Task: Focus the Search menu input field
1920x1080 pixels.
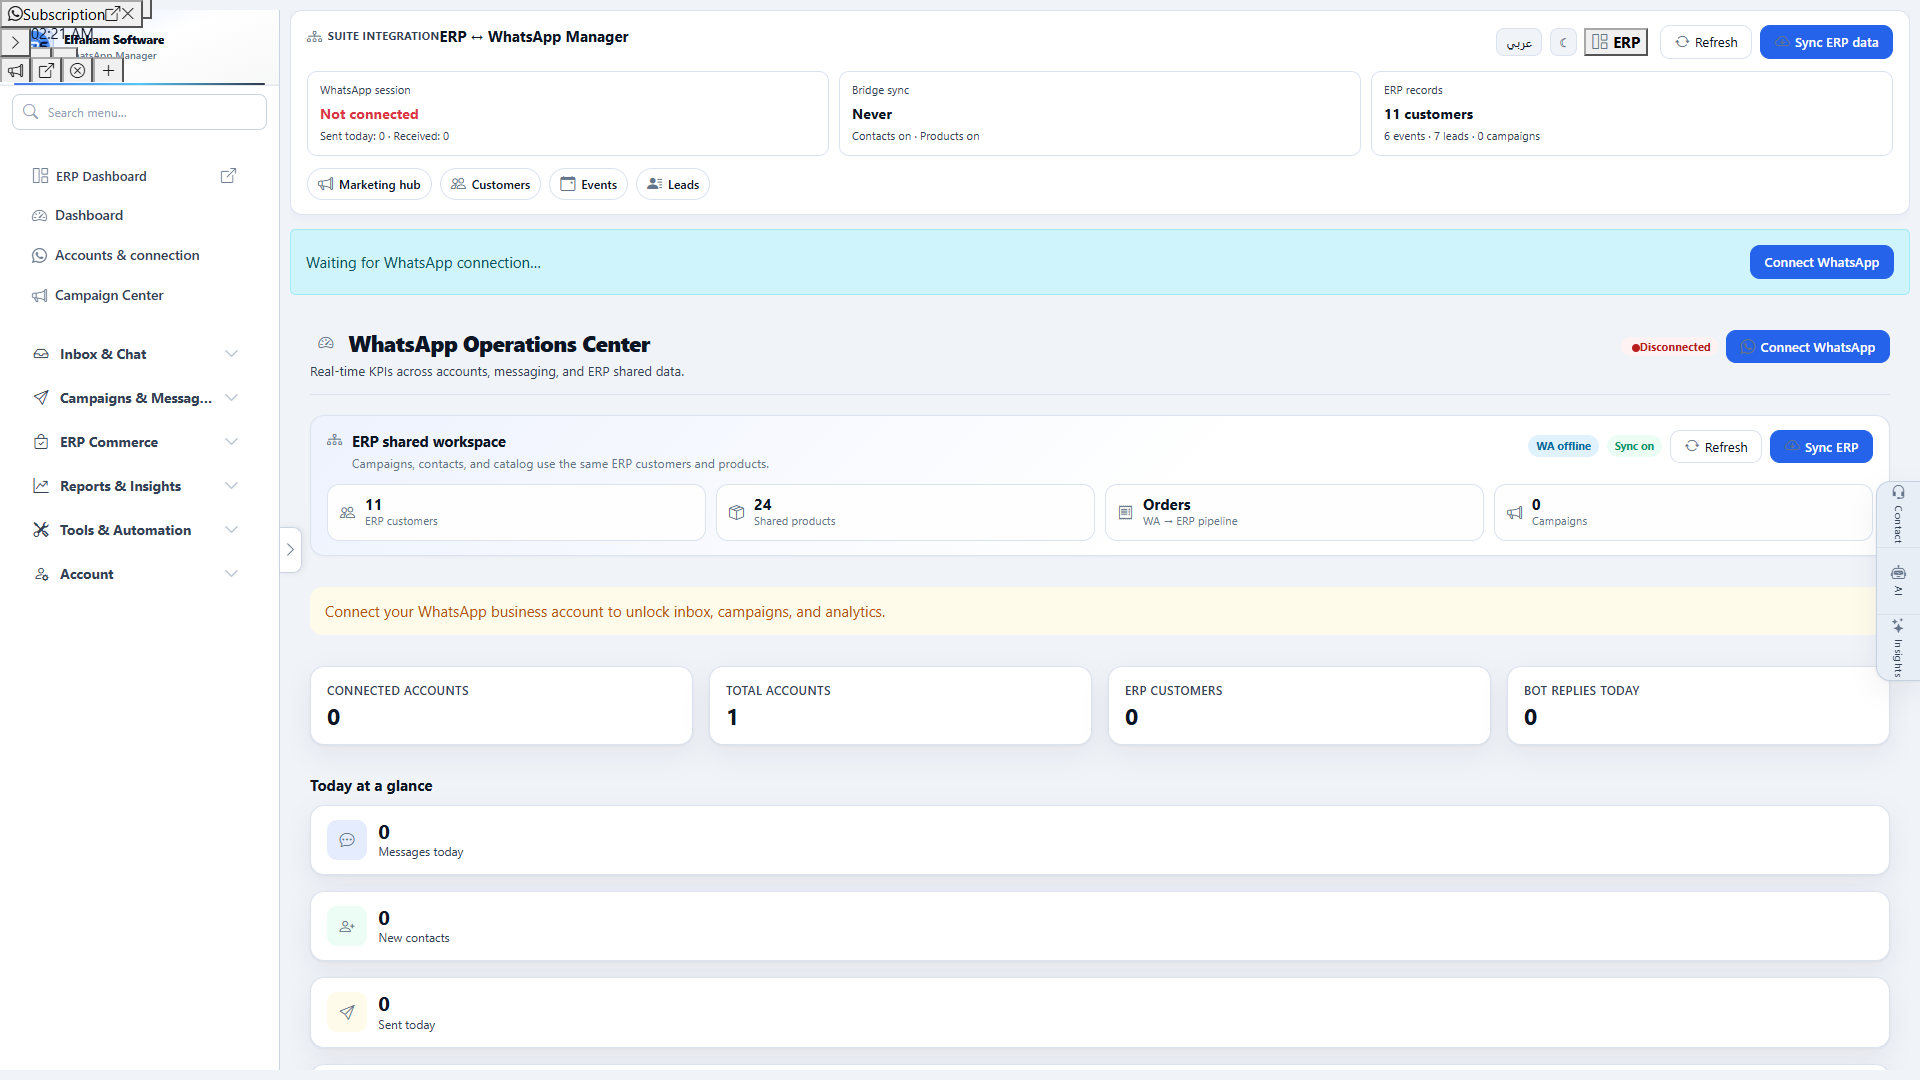Action: pos(140,112)
